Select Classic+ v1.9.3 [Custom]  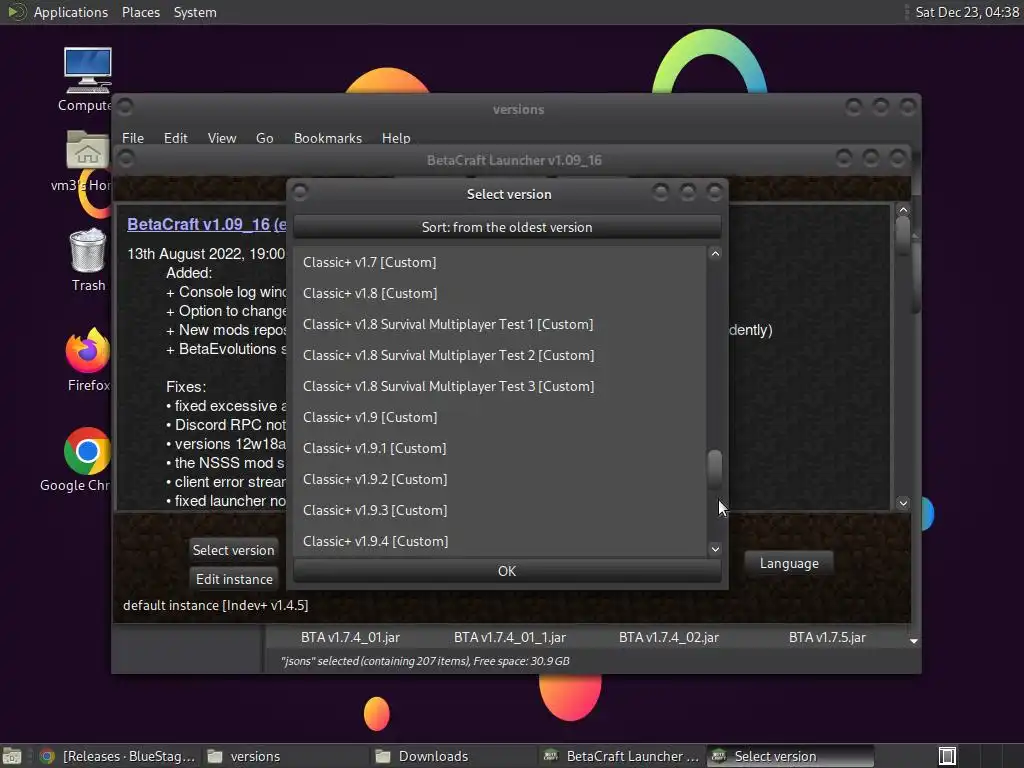[500, 510]
